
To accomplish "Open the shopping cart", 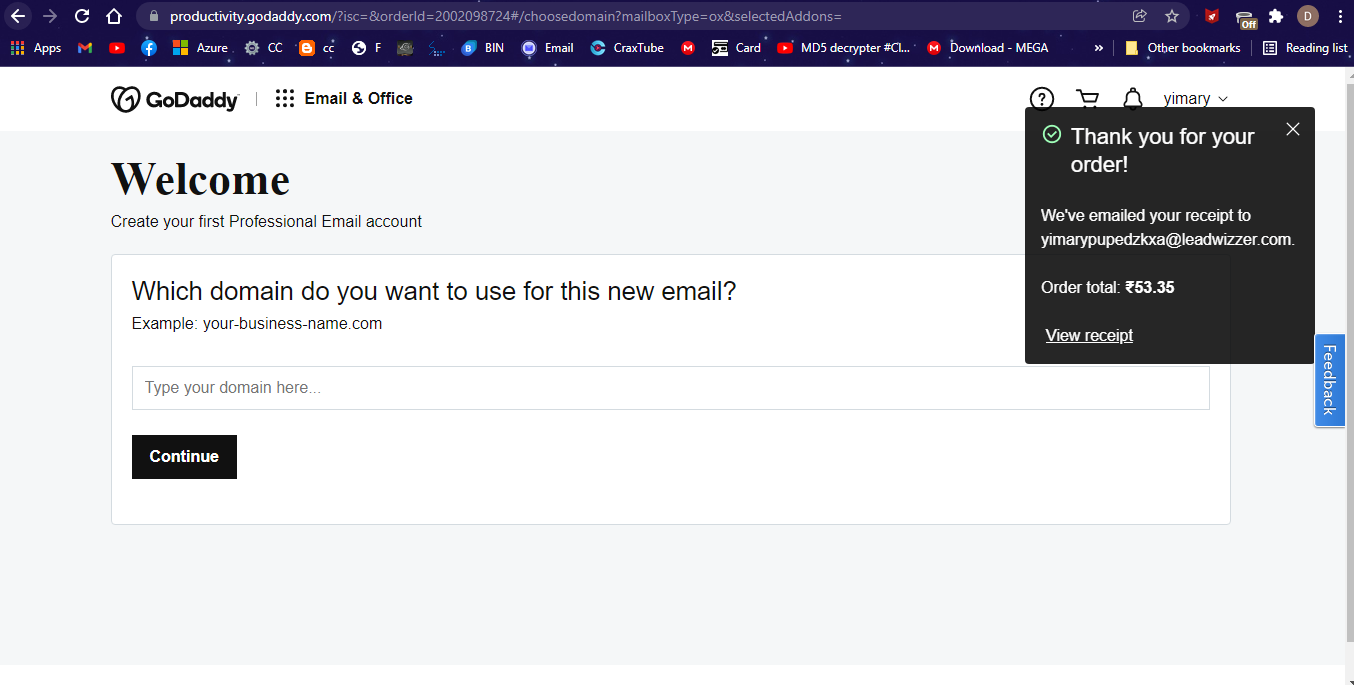I will tap(1087, 98).
